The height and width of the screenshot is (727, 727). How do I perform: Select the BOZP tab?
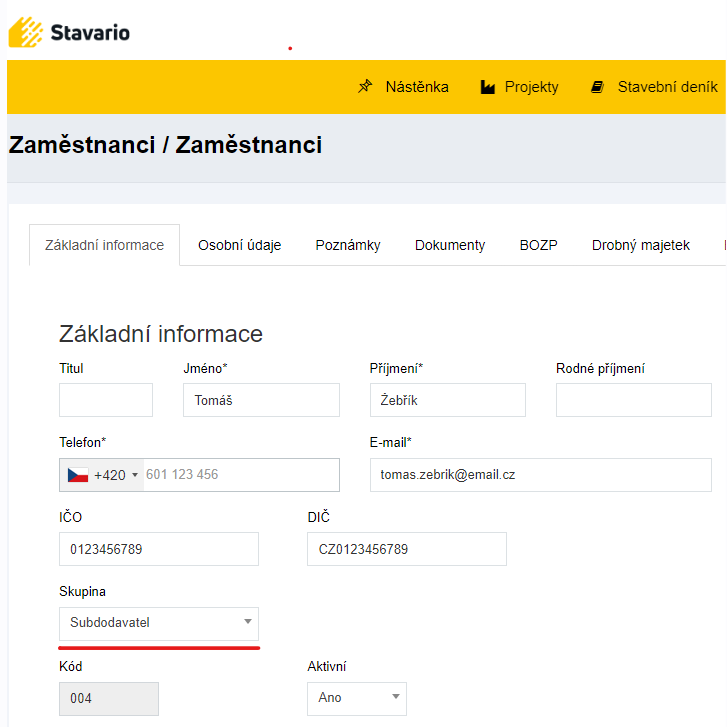coord(538,245)
